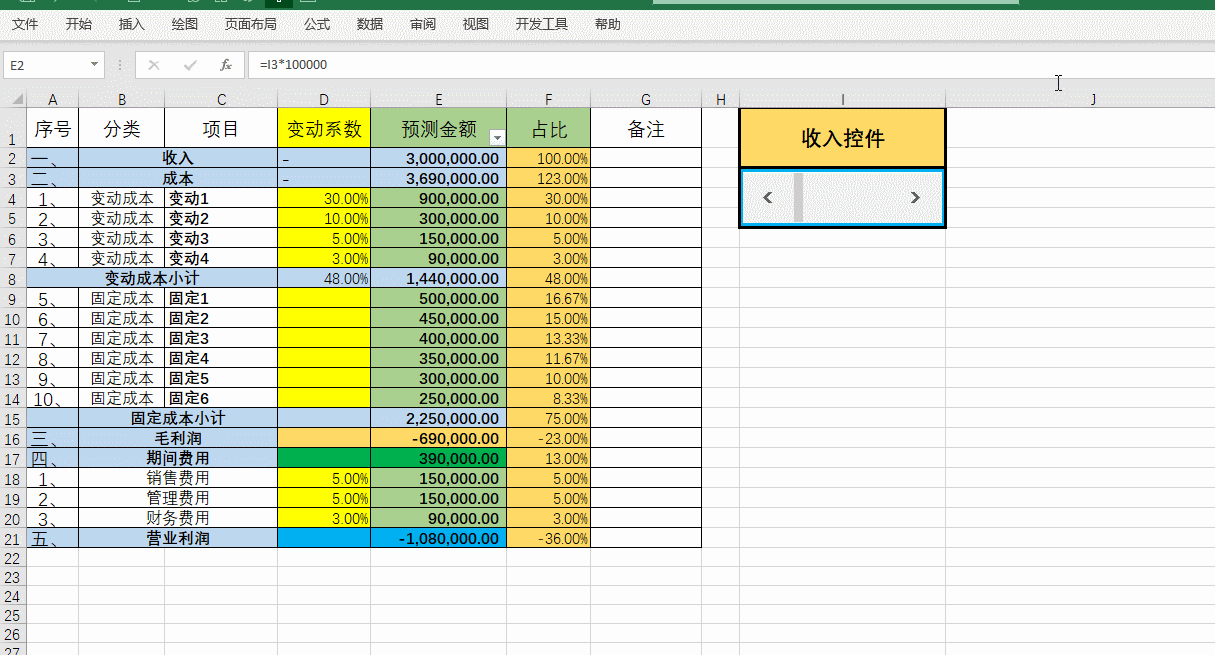Click the 期间费用 label cell
This screenshot has height=655, width=1215.
pyautogui.click(x=178, y=458)
